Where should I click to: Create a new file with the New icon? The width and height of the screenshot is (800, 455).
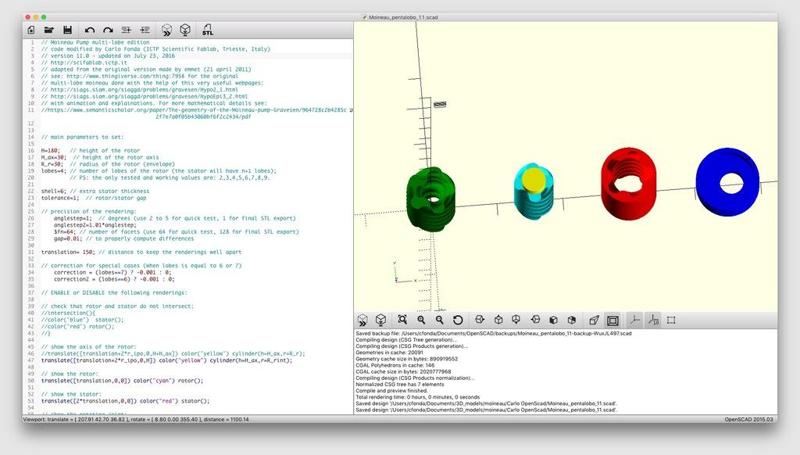(31, 30)
